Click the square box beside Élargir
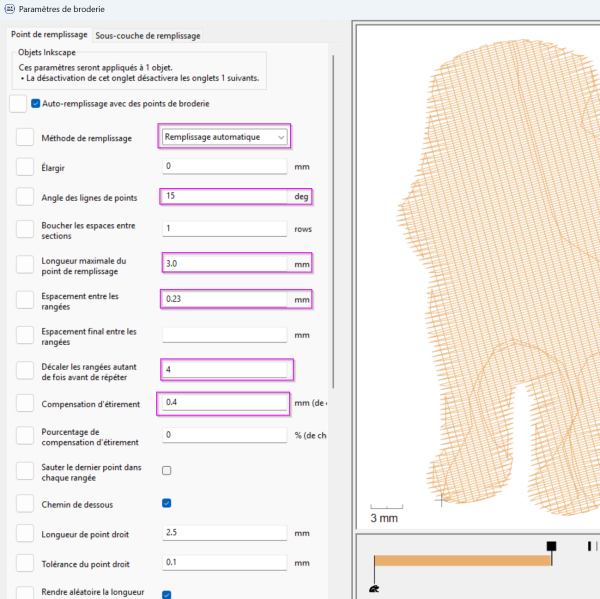 tap(25, 167)
